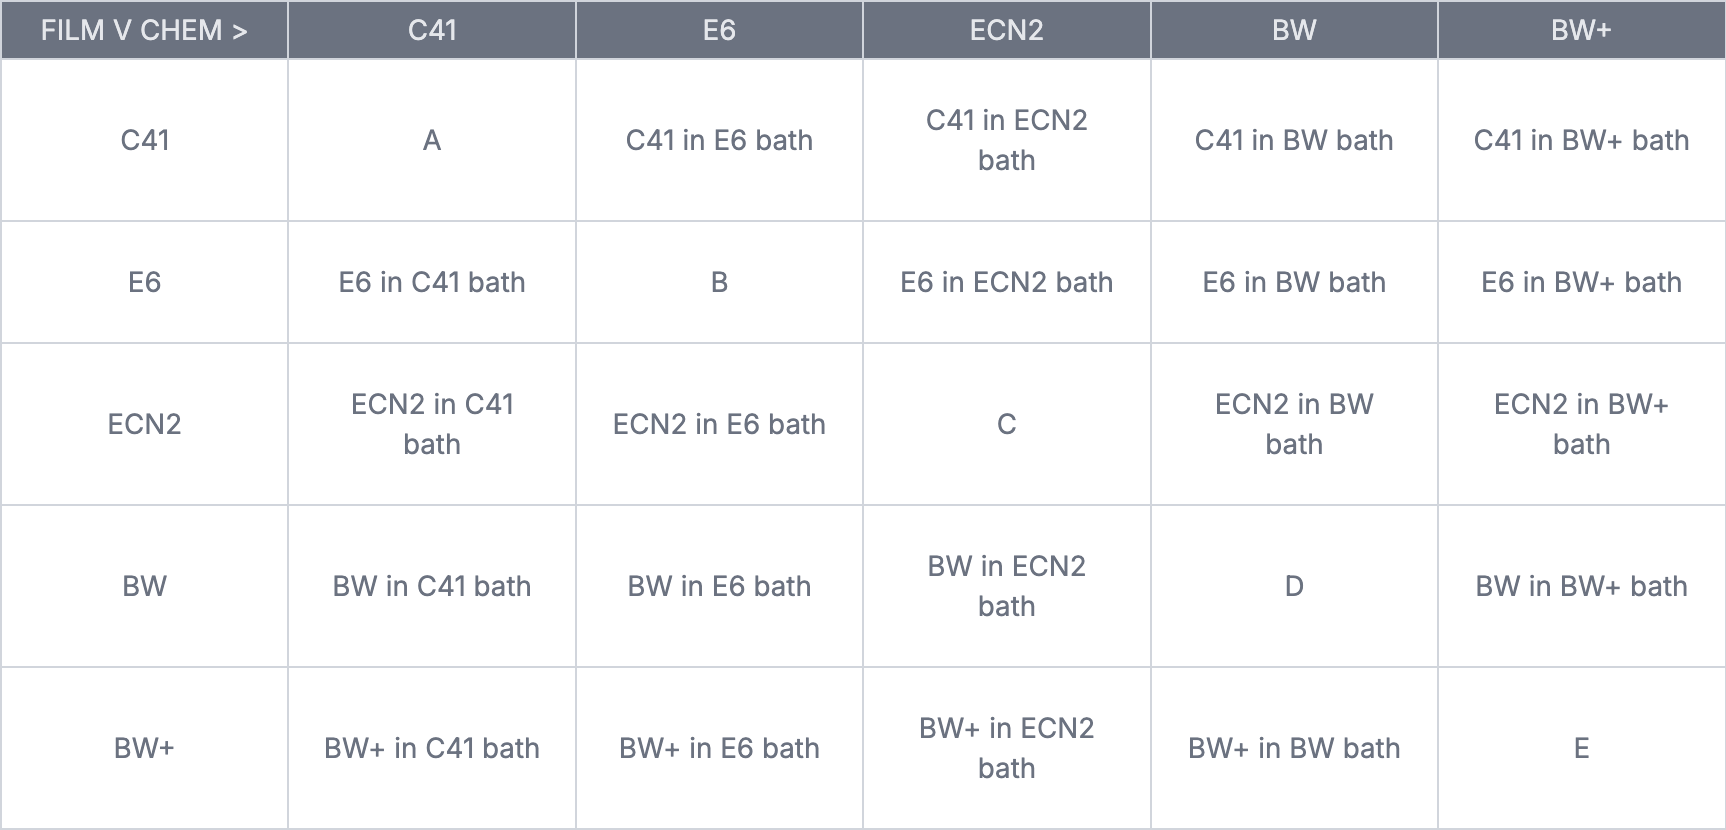Click cell labeled A
The image size is (1726, 830).
432,140
